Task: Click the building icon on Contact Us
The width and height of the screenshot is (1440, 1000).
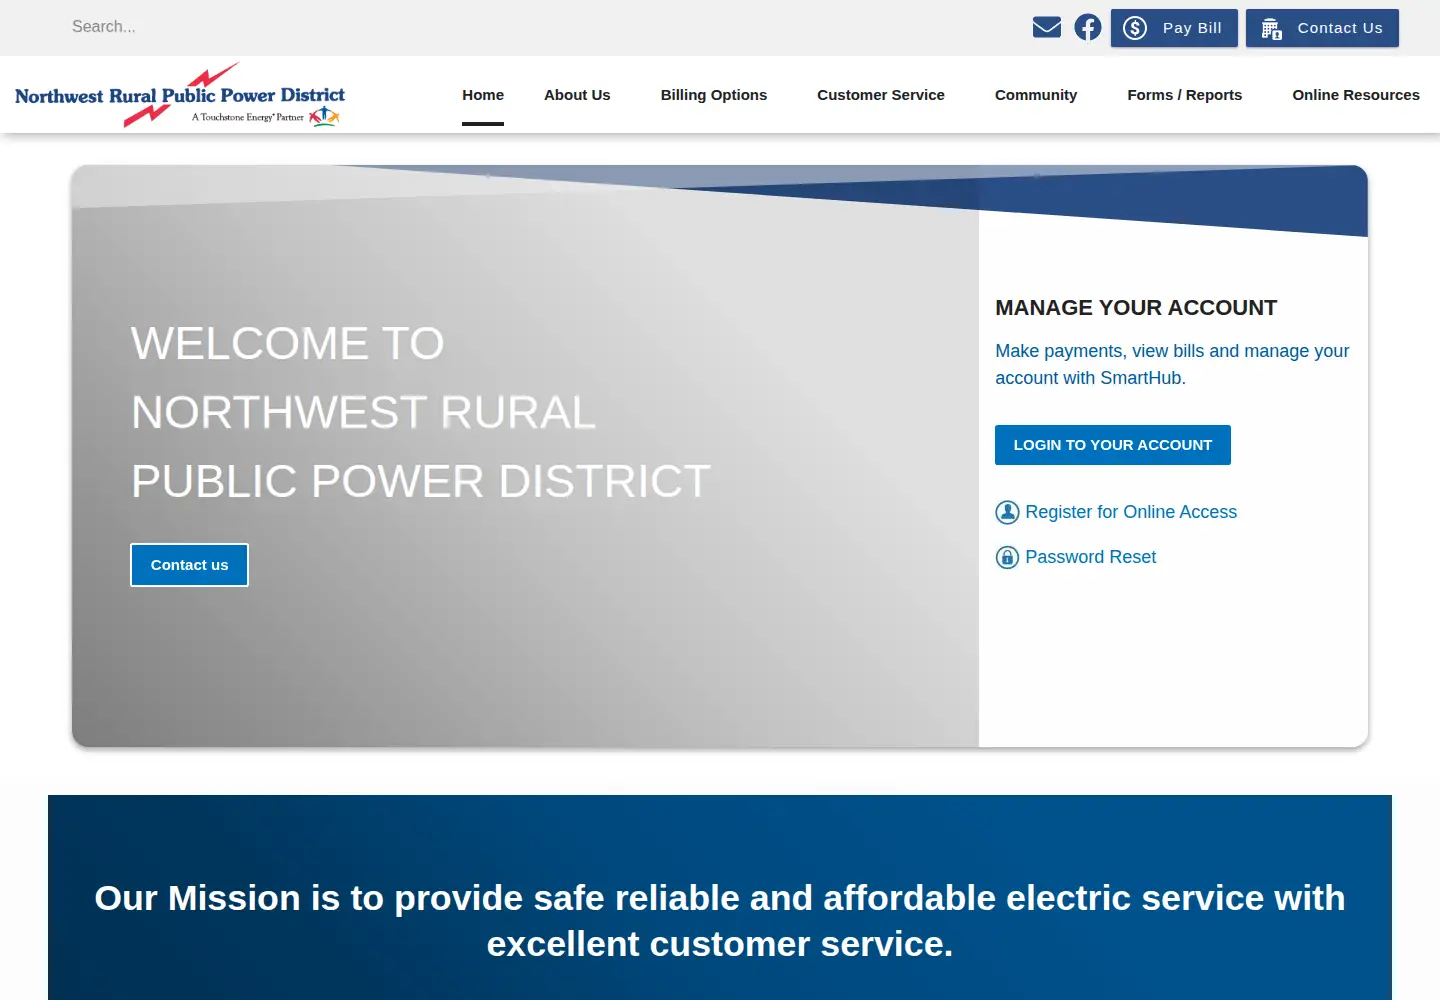Action: (x=1271, y=28)
